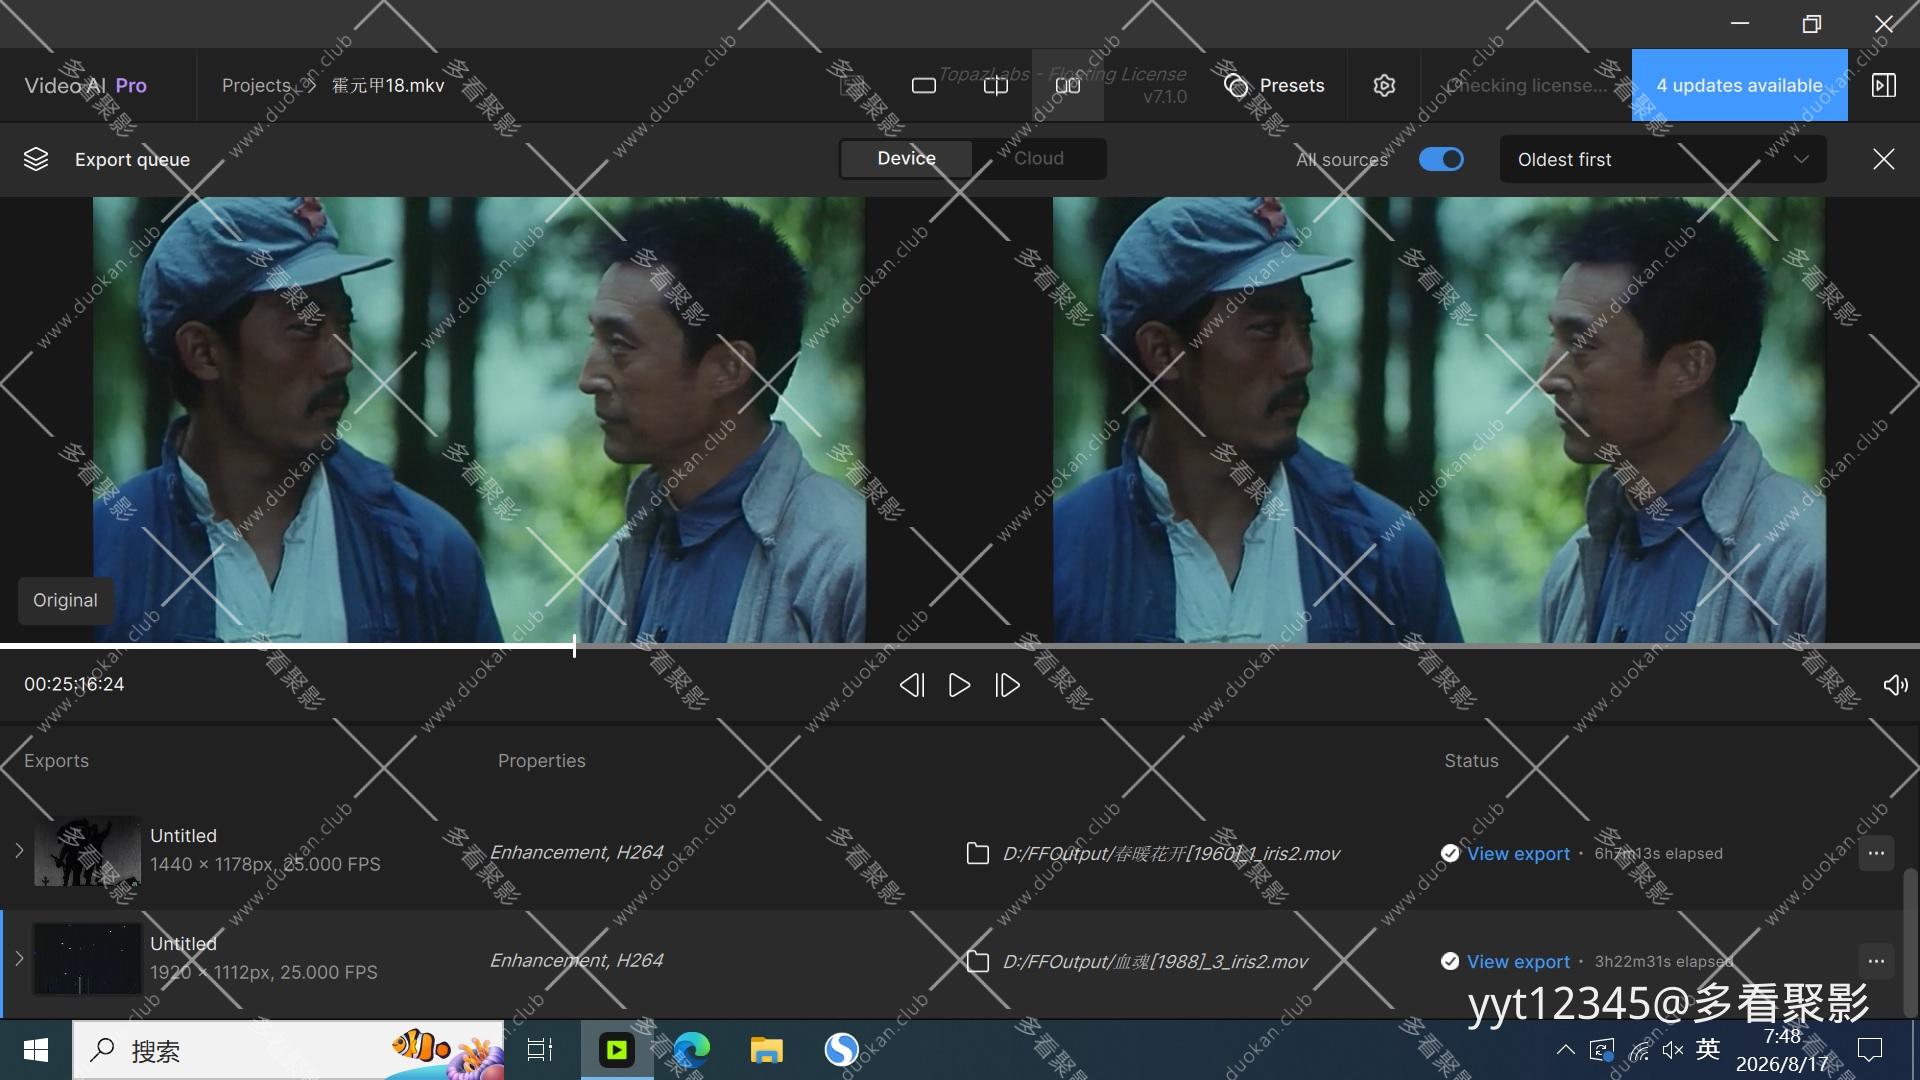Expand the 血魂 export row

(19, 959)
